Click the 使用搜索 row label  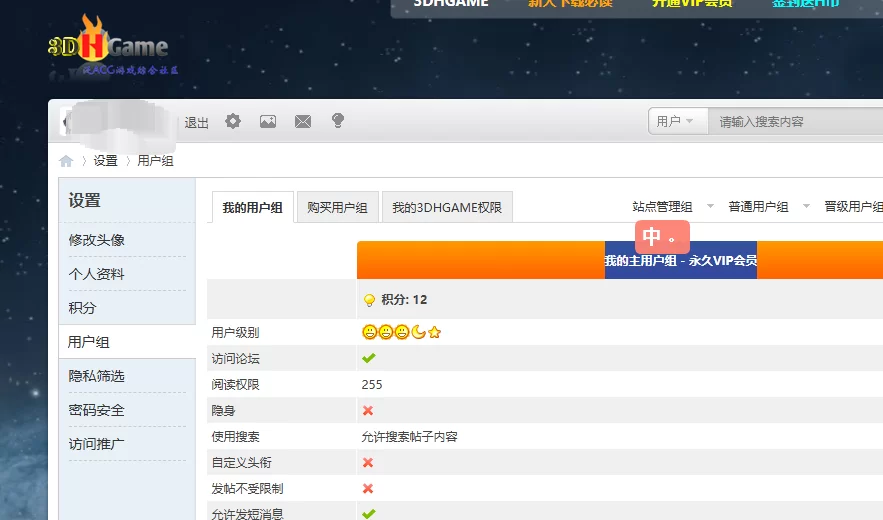pos(235,437)
